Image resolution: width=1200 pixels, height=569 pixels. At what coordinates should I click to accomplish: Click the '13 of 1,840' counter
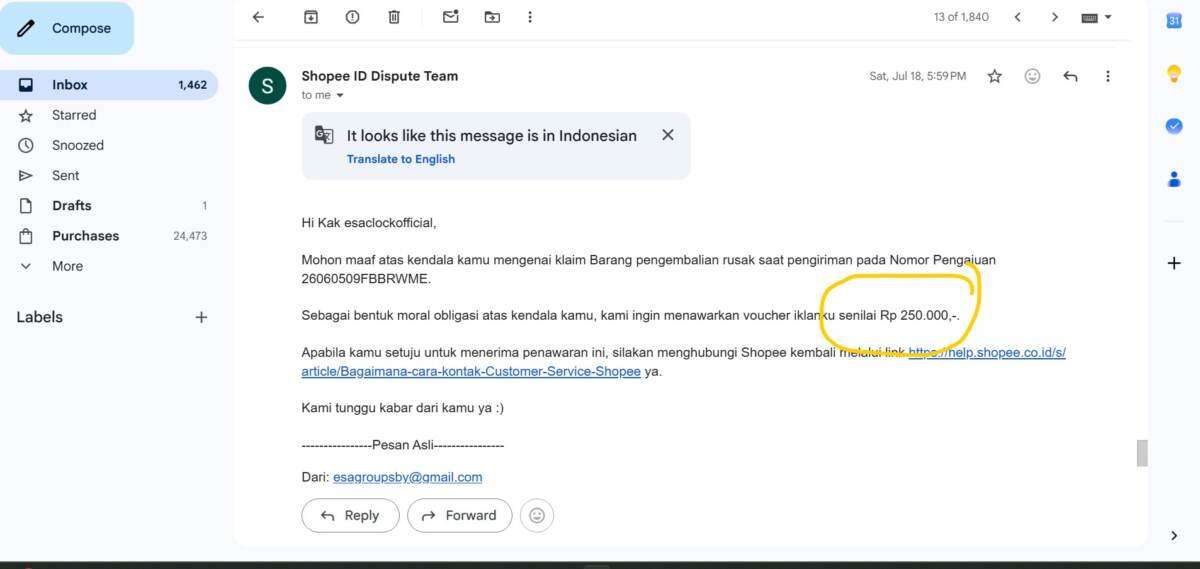tap(961, 17)
